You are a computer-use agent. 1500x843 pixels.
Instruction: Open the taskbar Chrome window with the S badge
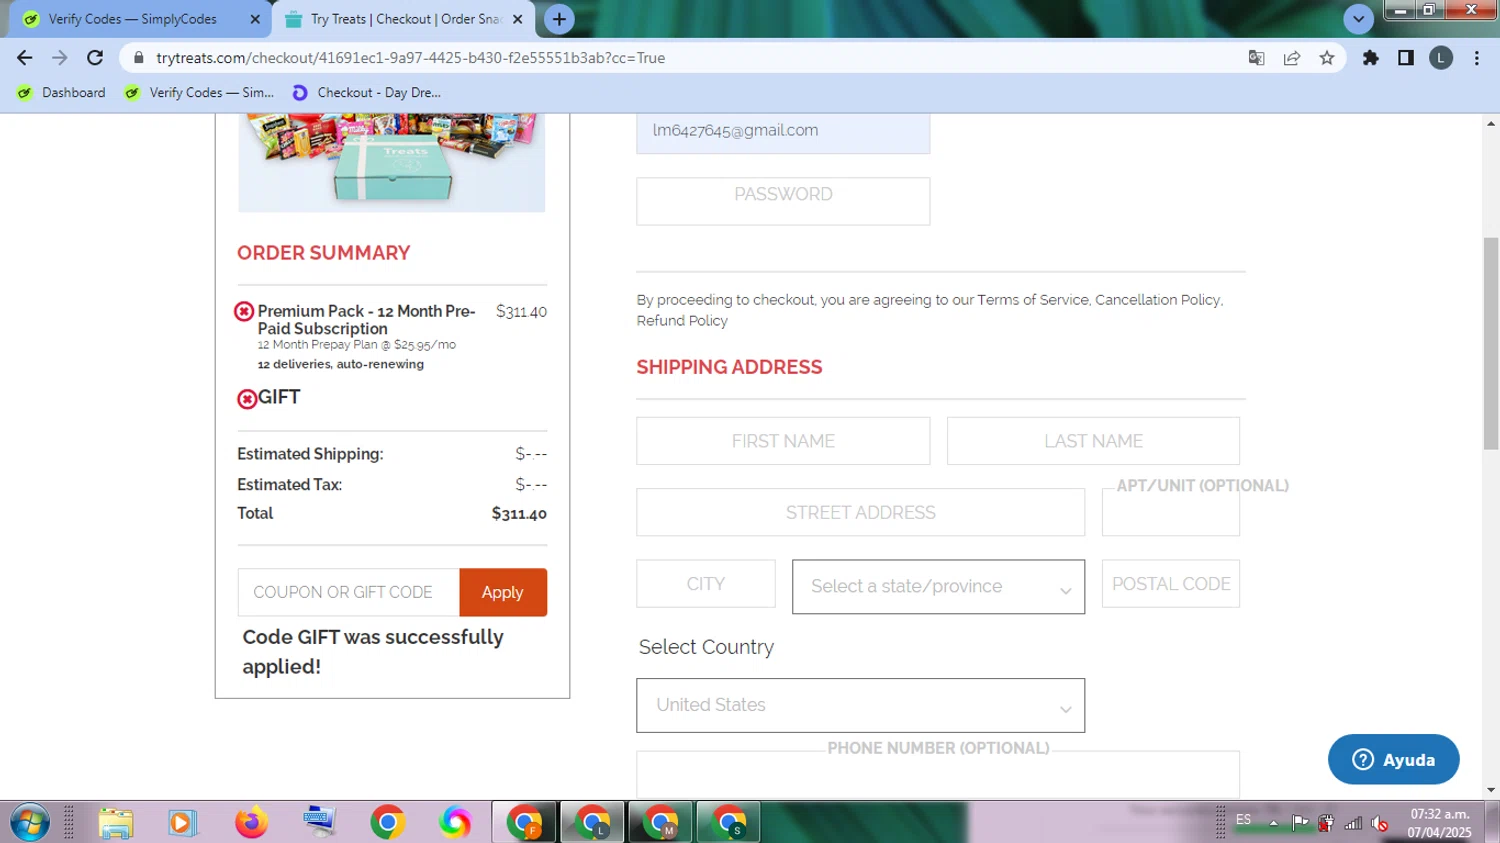click(728, 823)
